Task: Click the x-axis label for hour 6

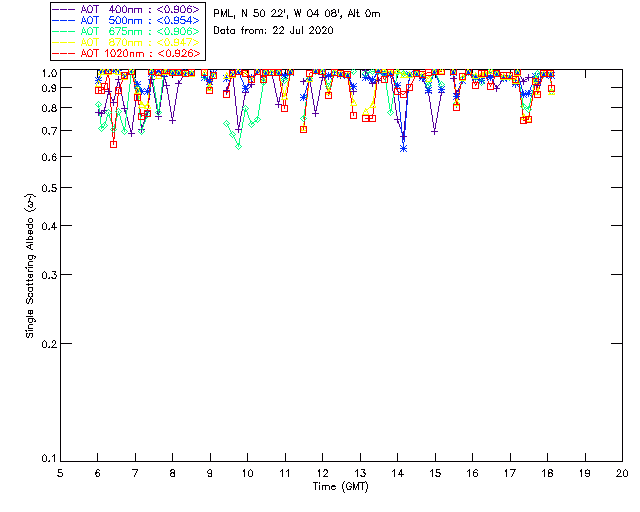Action: tap(98, 473)
